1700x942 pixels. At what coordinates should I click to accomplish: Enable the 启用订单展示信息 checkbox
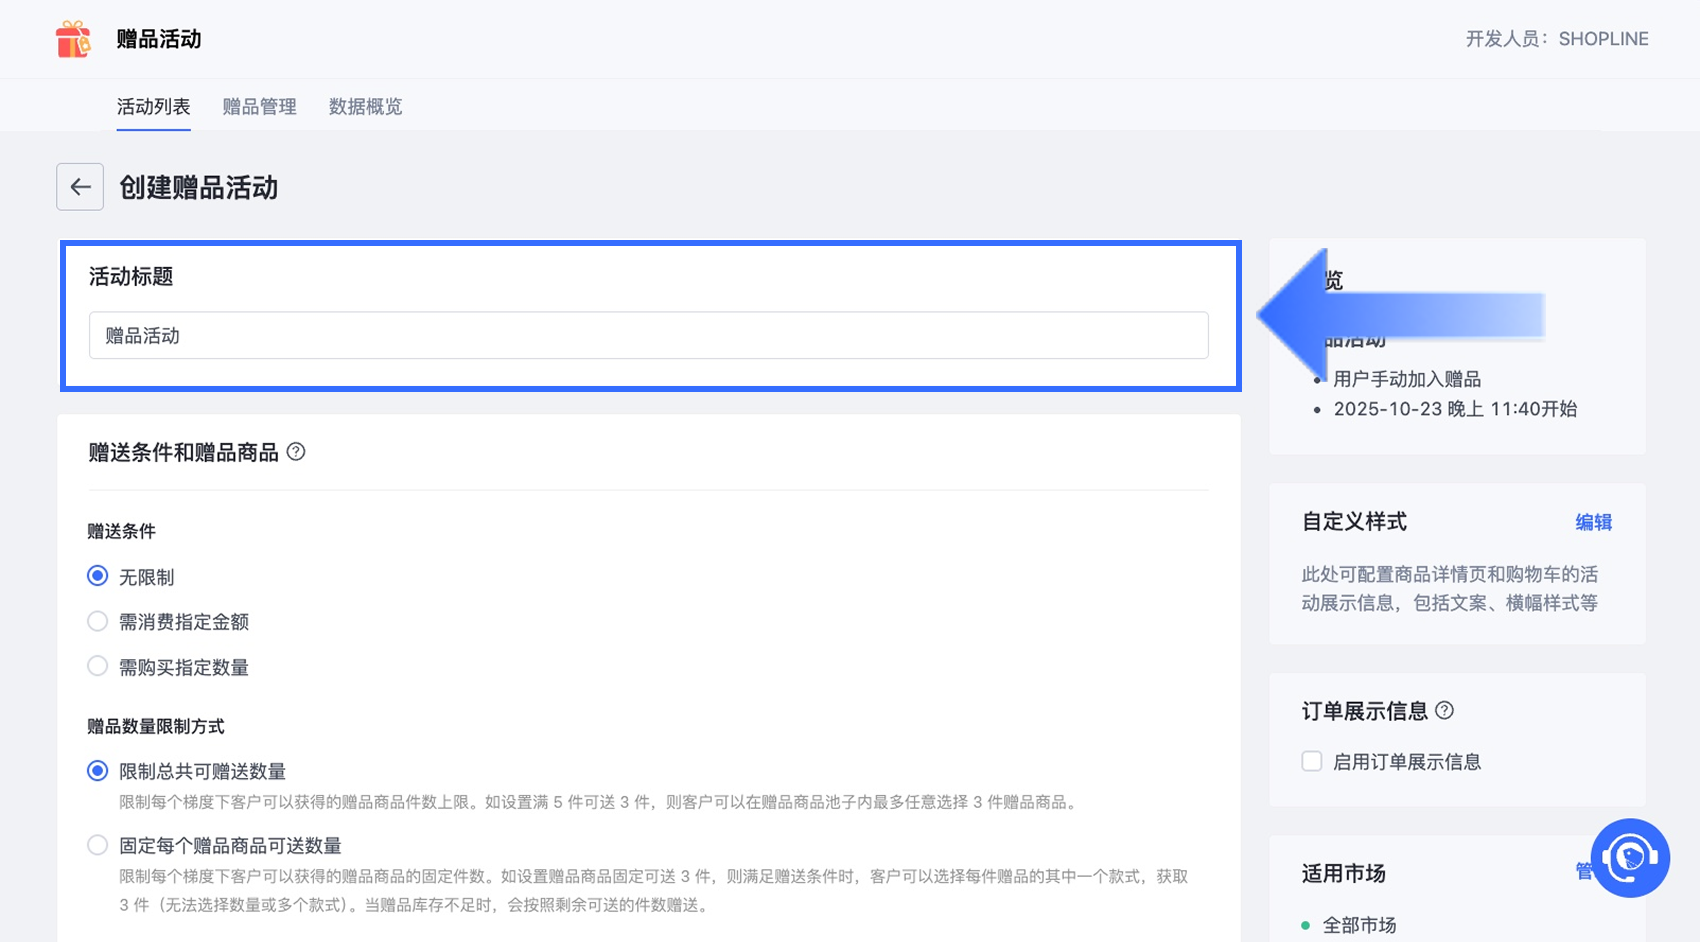click(1312, 761)
